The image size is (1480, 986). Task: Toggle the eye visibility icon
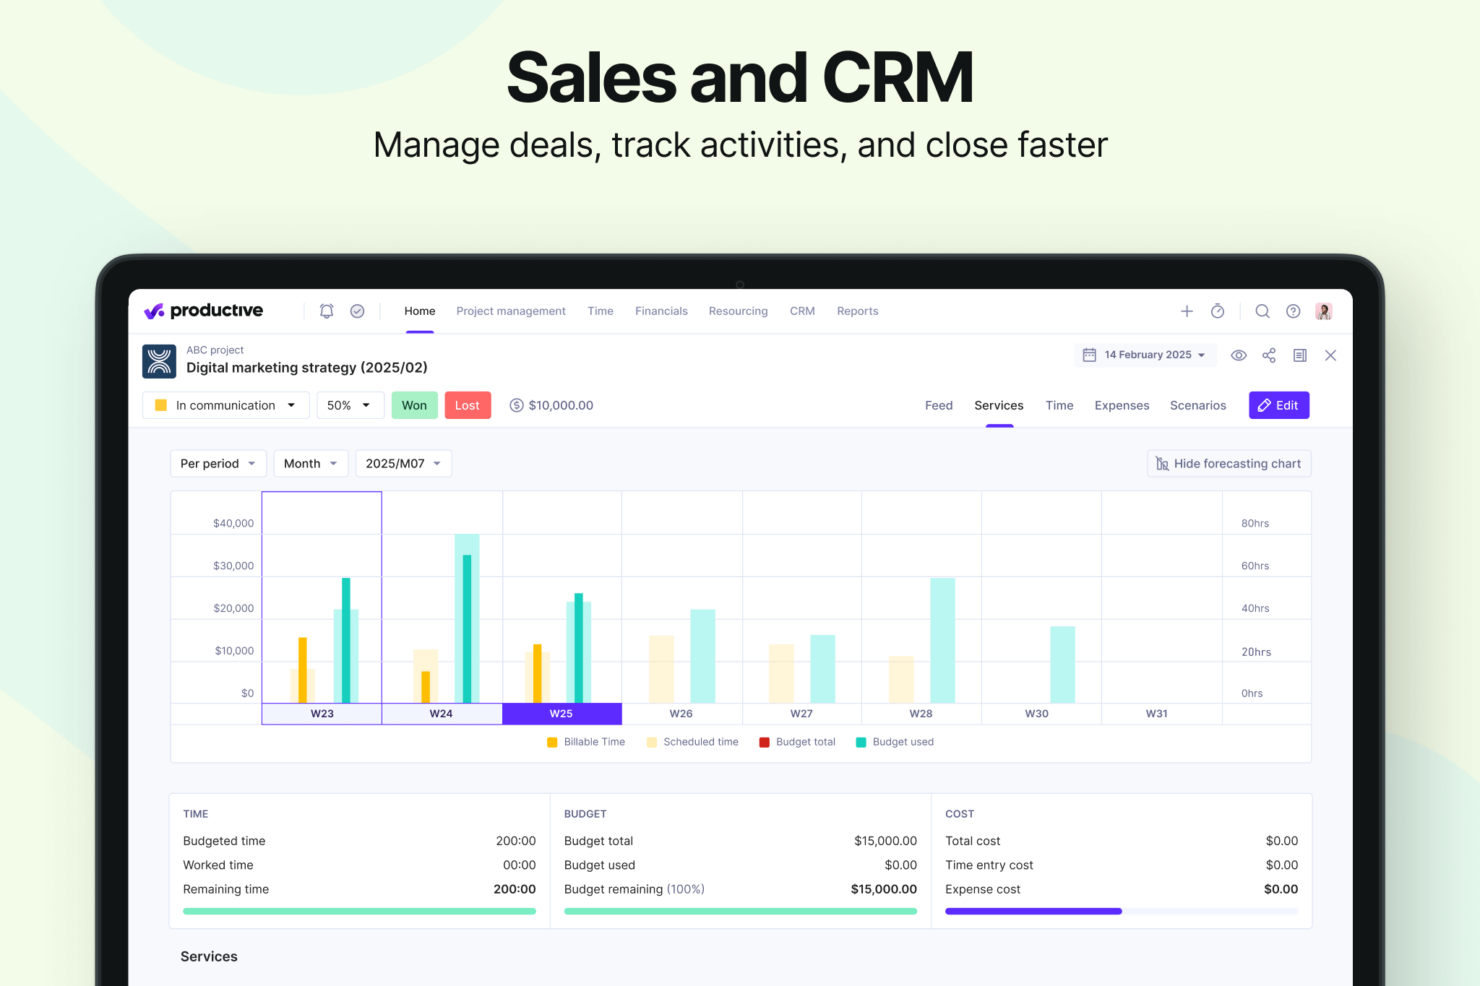[x=1238, y=355]
